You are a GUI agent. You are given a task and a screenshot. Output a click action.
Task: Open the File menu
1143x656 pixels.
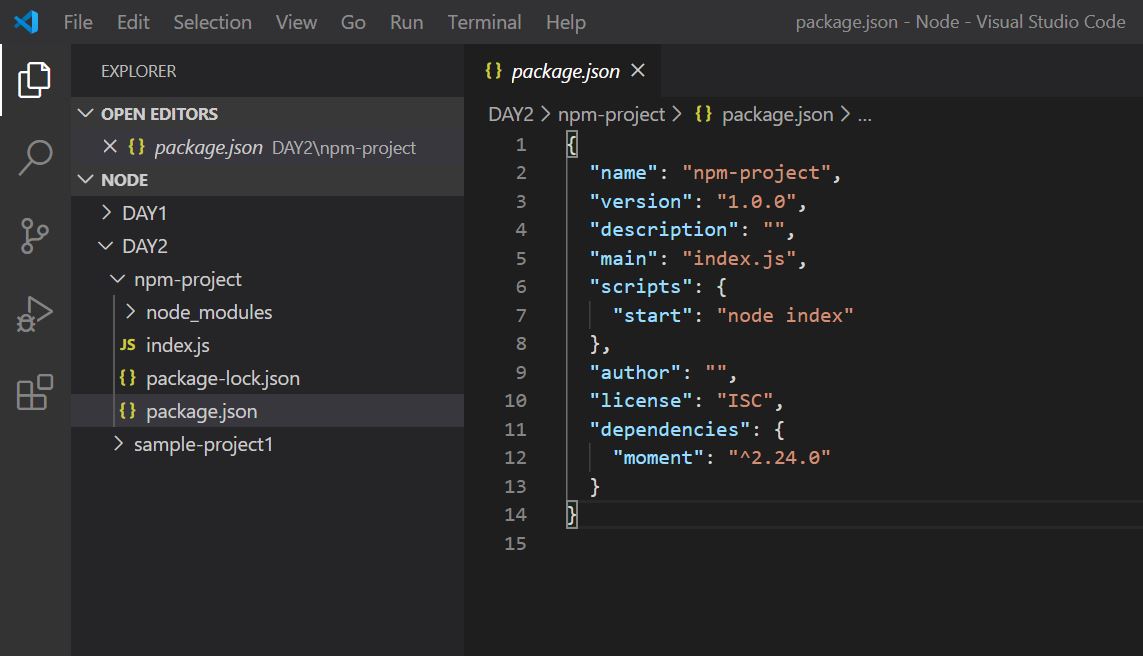pyautogui.click(x=78, y=23)
